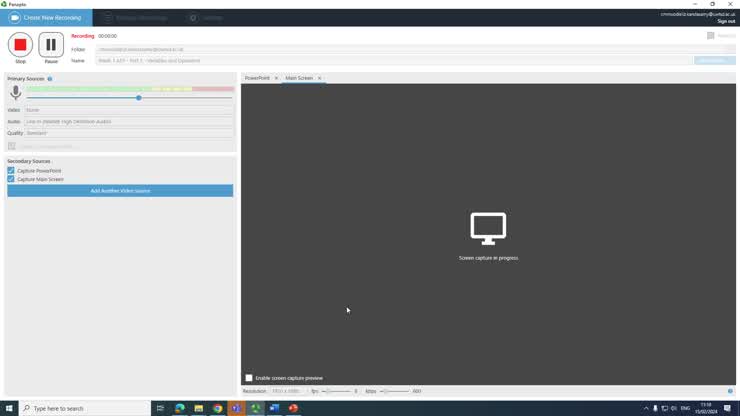Viewport: 740px width, 416px height.
Task: Open PowerPoint from the taskbar
Action: coord(293,408)
